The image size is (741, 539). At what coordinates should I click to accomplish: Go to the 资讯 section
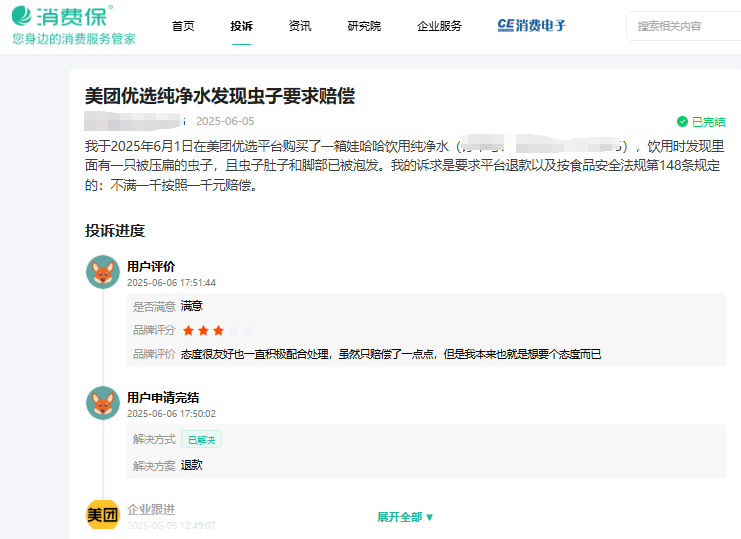(300, 26)
